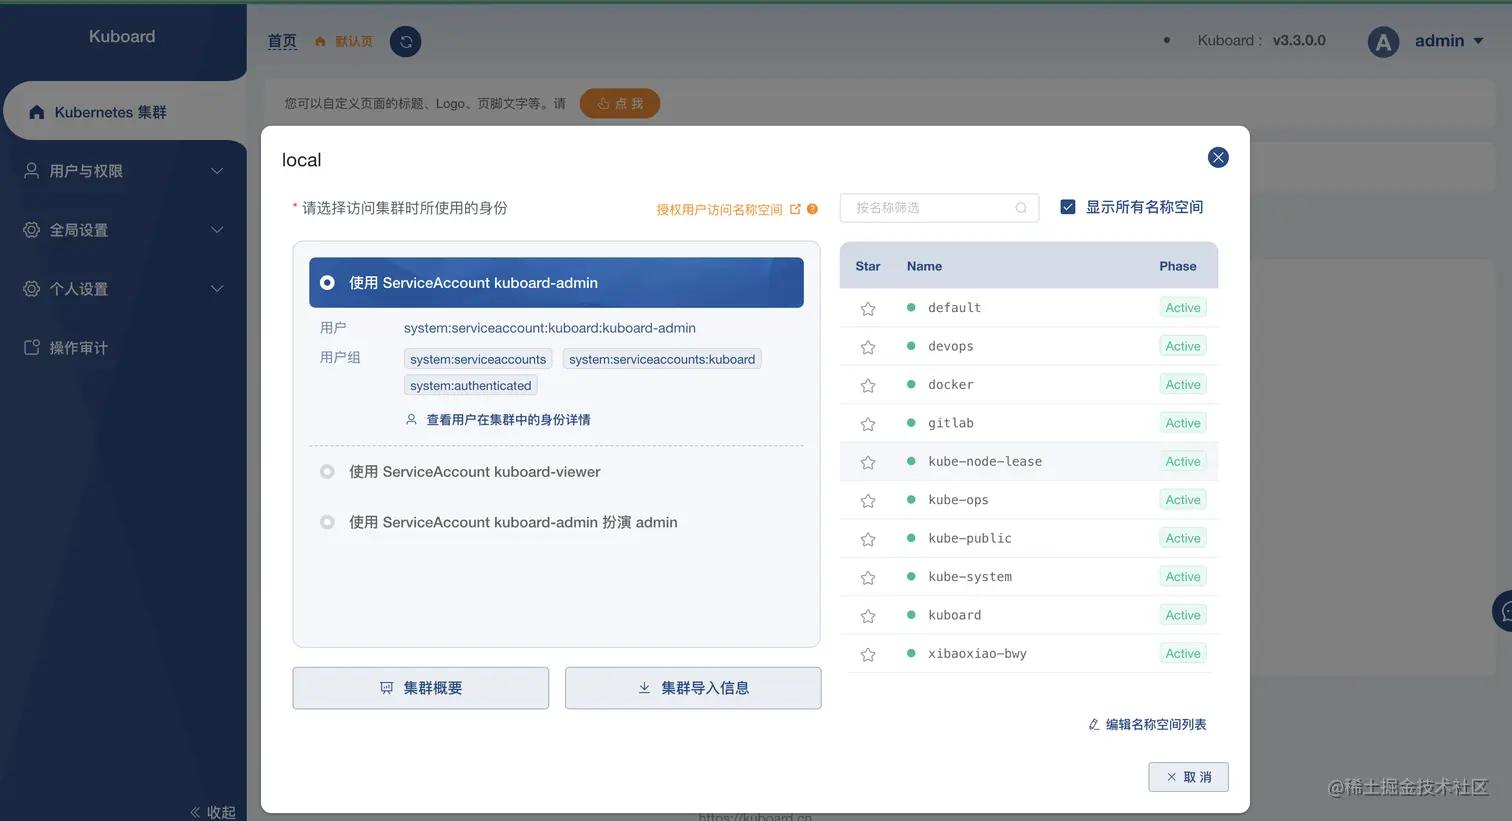Focus the 按名称筛选 filter input
This screenshot has height=821, width=1512.
pyautogui.click(x=939, y=208)
